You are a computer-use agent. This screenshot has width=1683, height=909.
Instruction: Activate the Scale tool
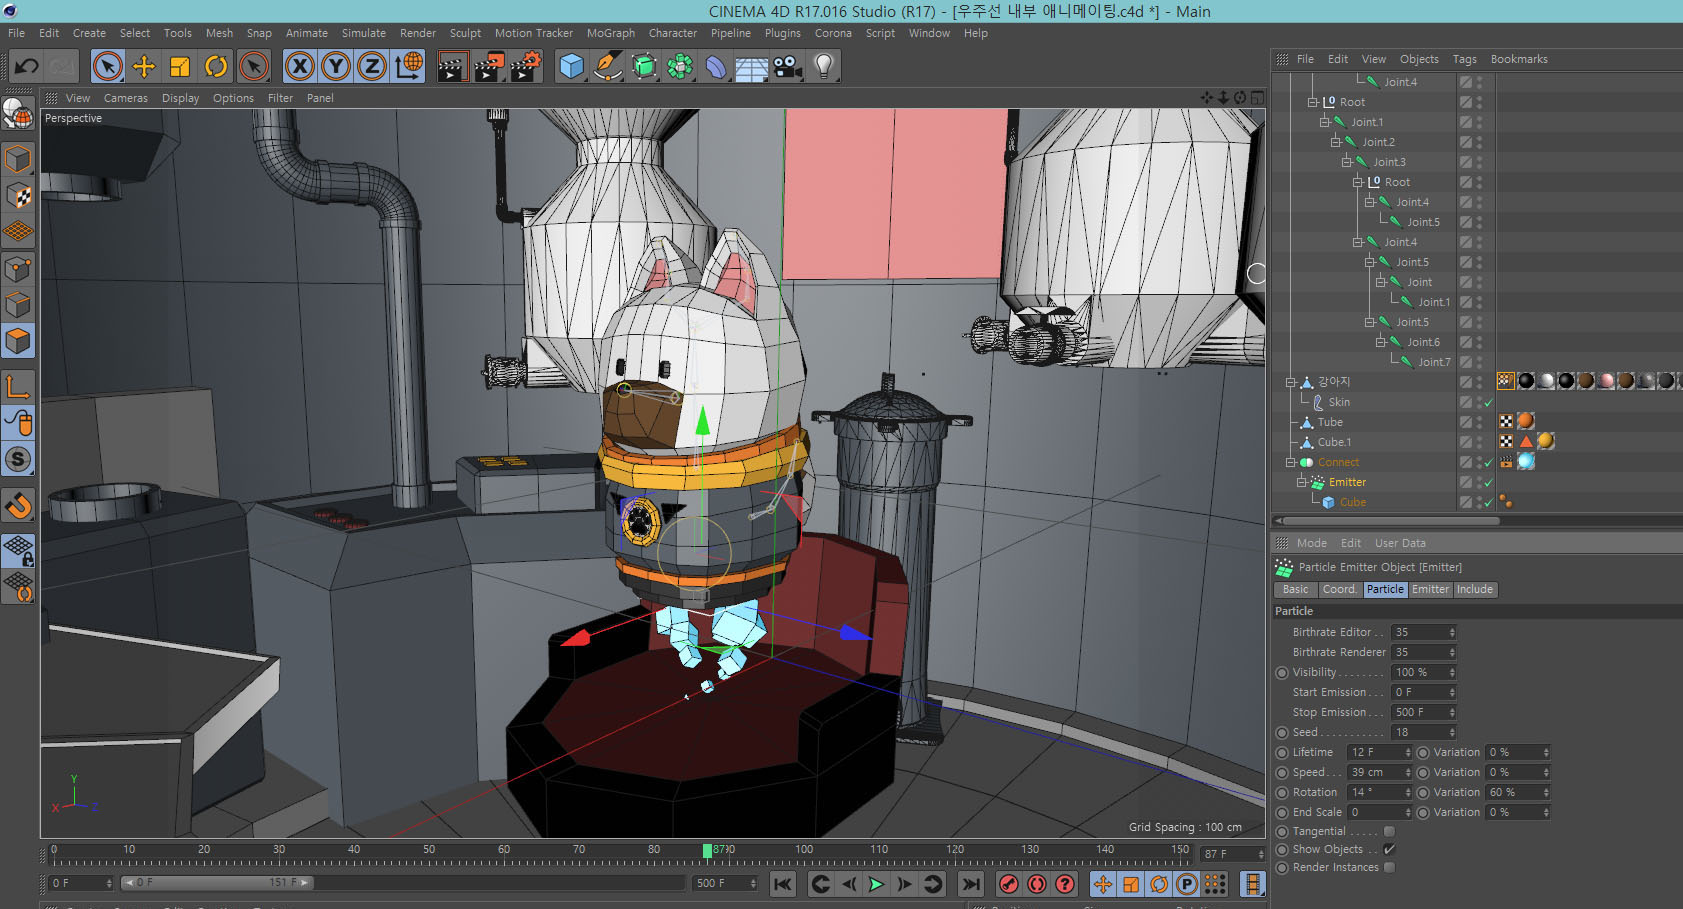pyautogui.click(x=180, y=66)
